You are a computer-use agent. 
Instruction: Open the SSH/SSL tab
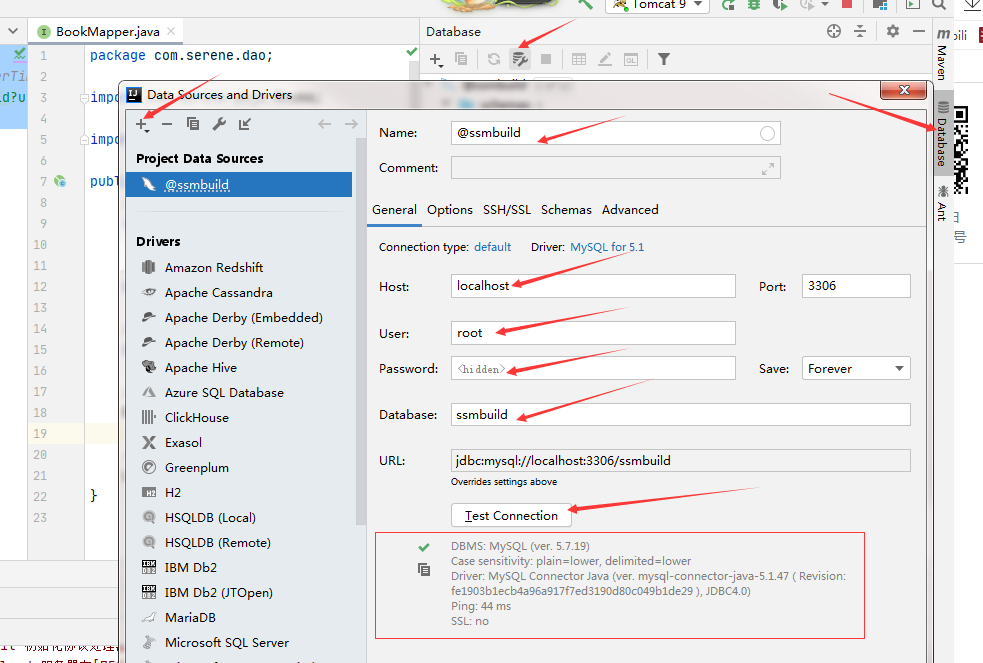[507, 210]
